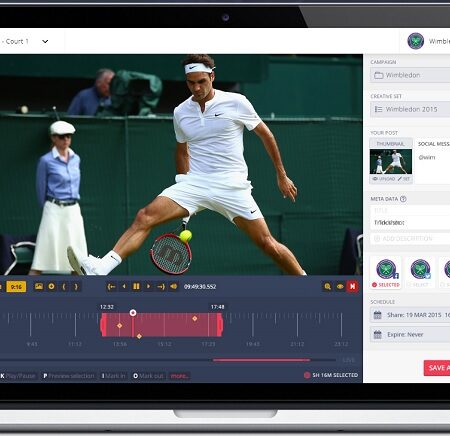Click the Meta Data help icon

point(403,199)
